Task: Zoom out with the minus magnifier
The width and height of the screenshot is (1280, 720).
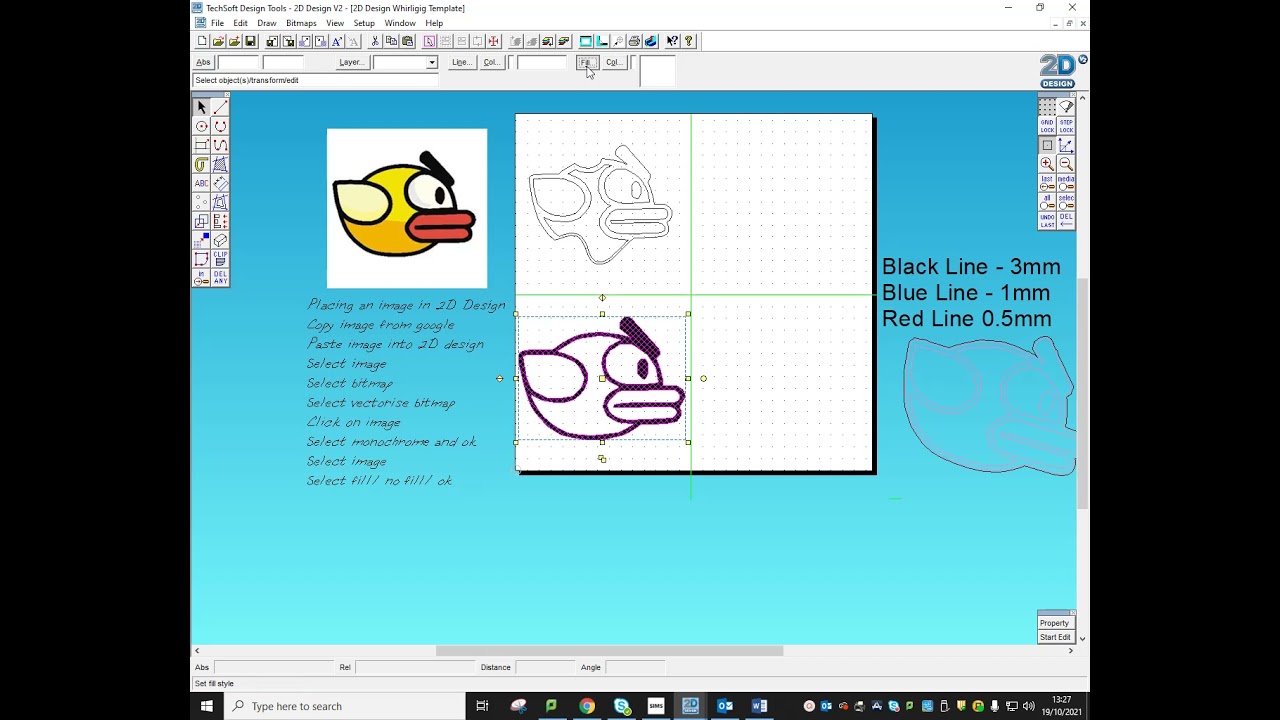Action: pyautogui.click(x=1066, y=164)
